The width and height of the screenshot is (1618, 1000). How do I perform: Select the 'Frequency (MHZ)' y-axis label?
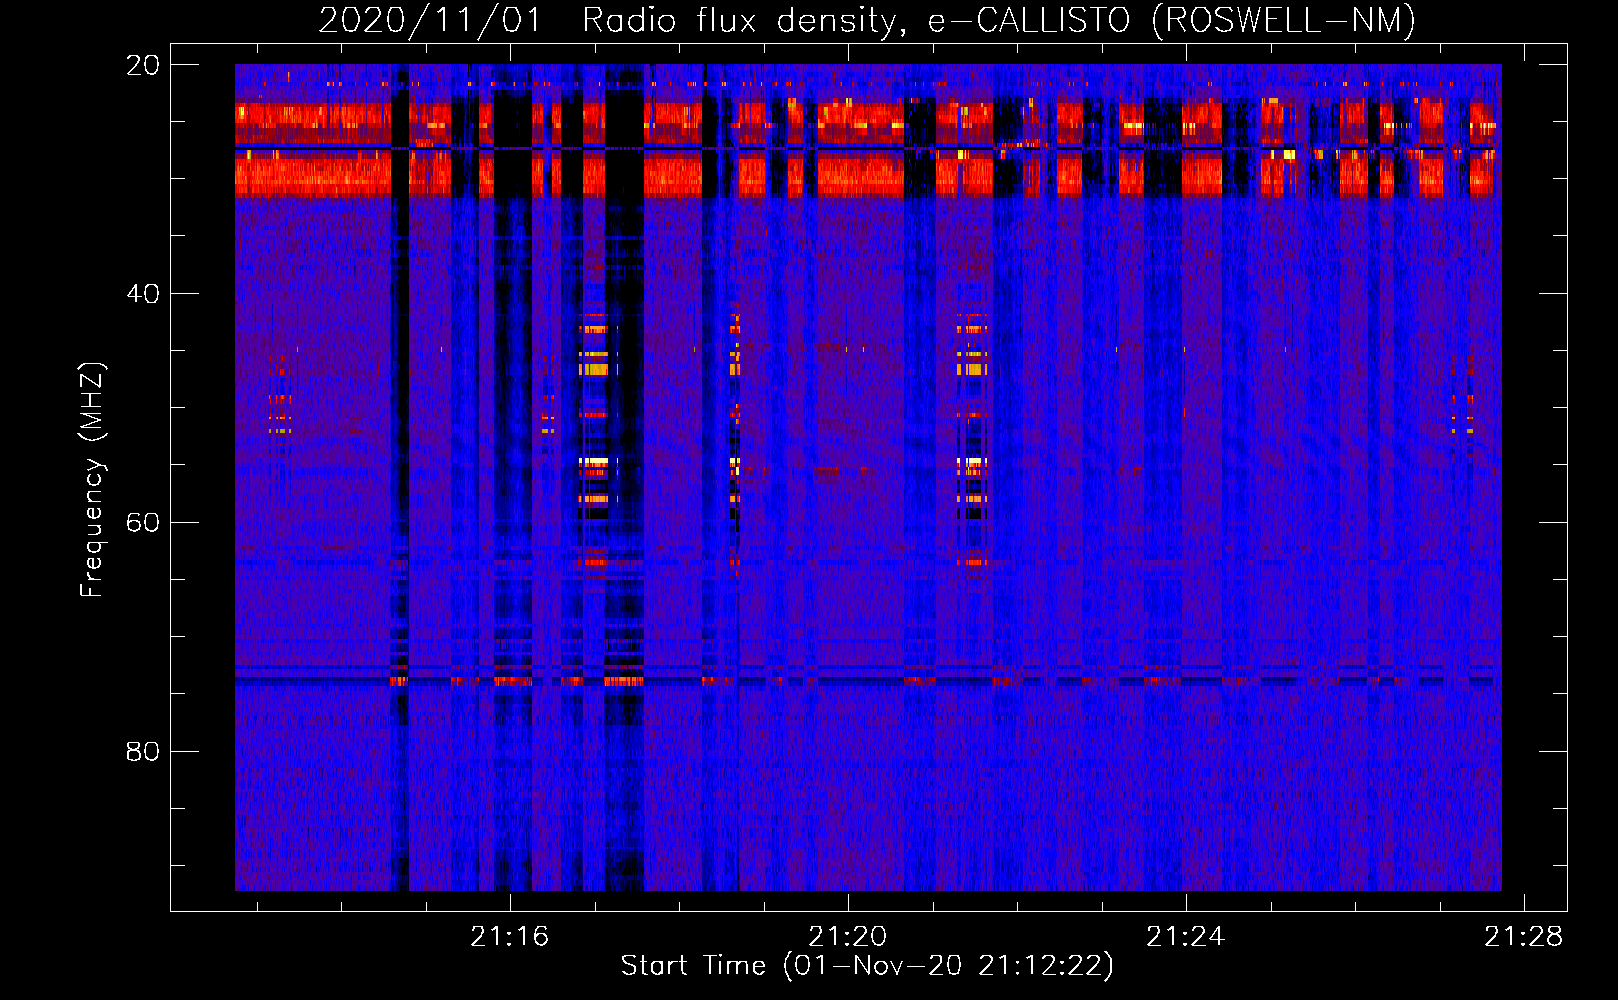point(92,479)
